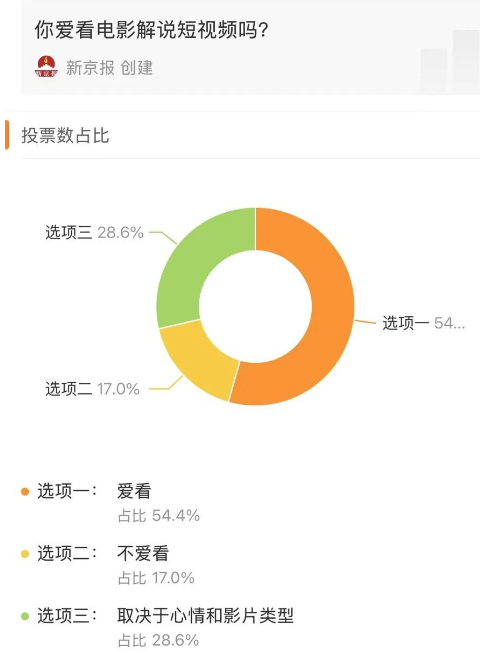The image size is (480, 652).
Task: Click the 选项三 28.6% chart label
Action: click(x=94, y=232)
